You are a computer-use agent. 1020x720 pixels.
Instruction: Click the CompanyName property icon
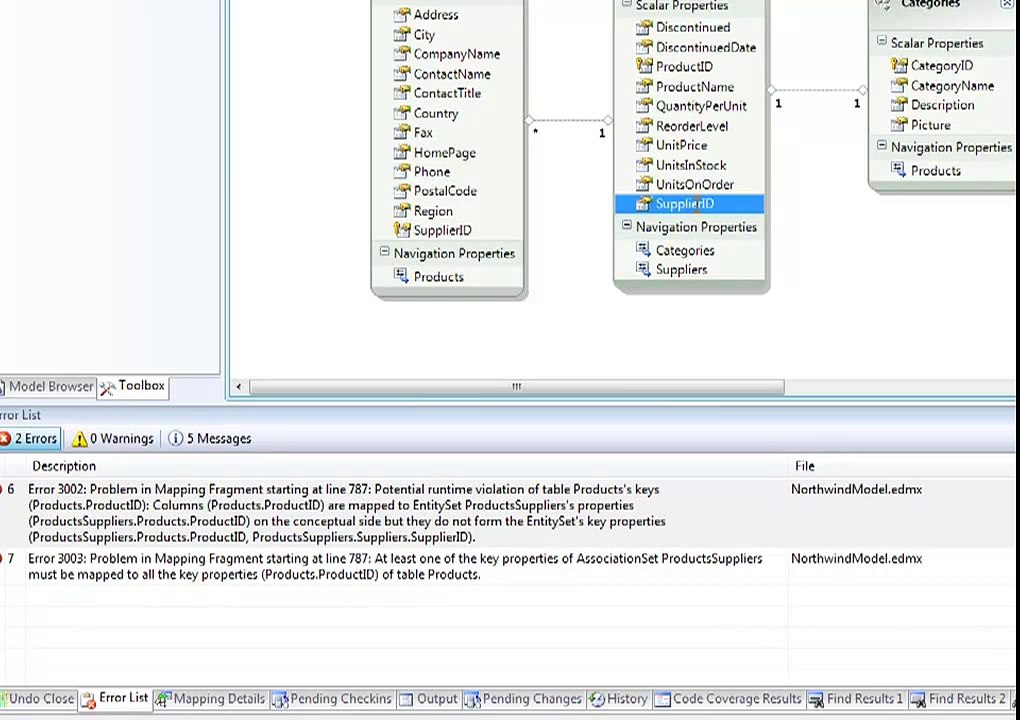(402, 53)
